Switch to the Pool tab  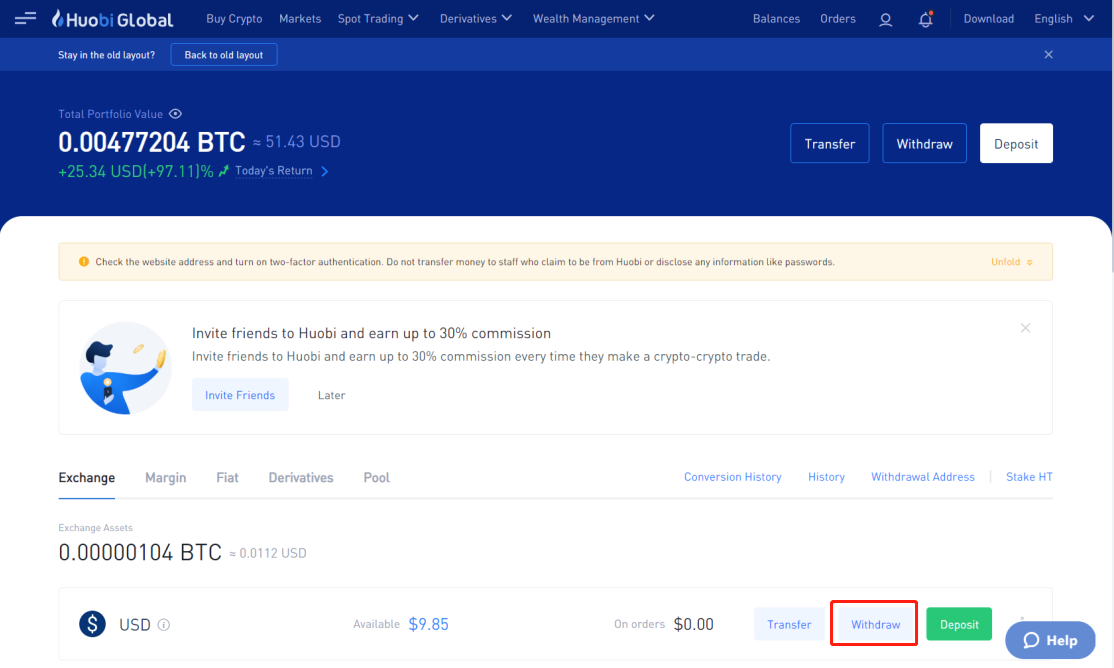click(377, 478)
